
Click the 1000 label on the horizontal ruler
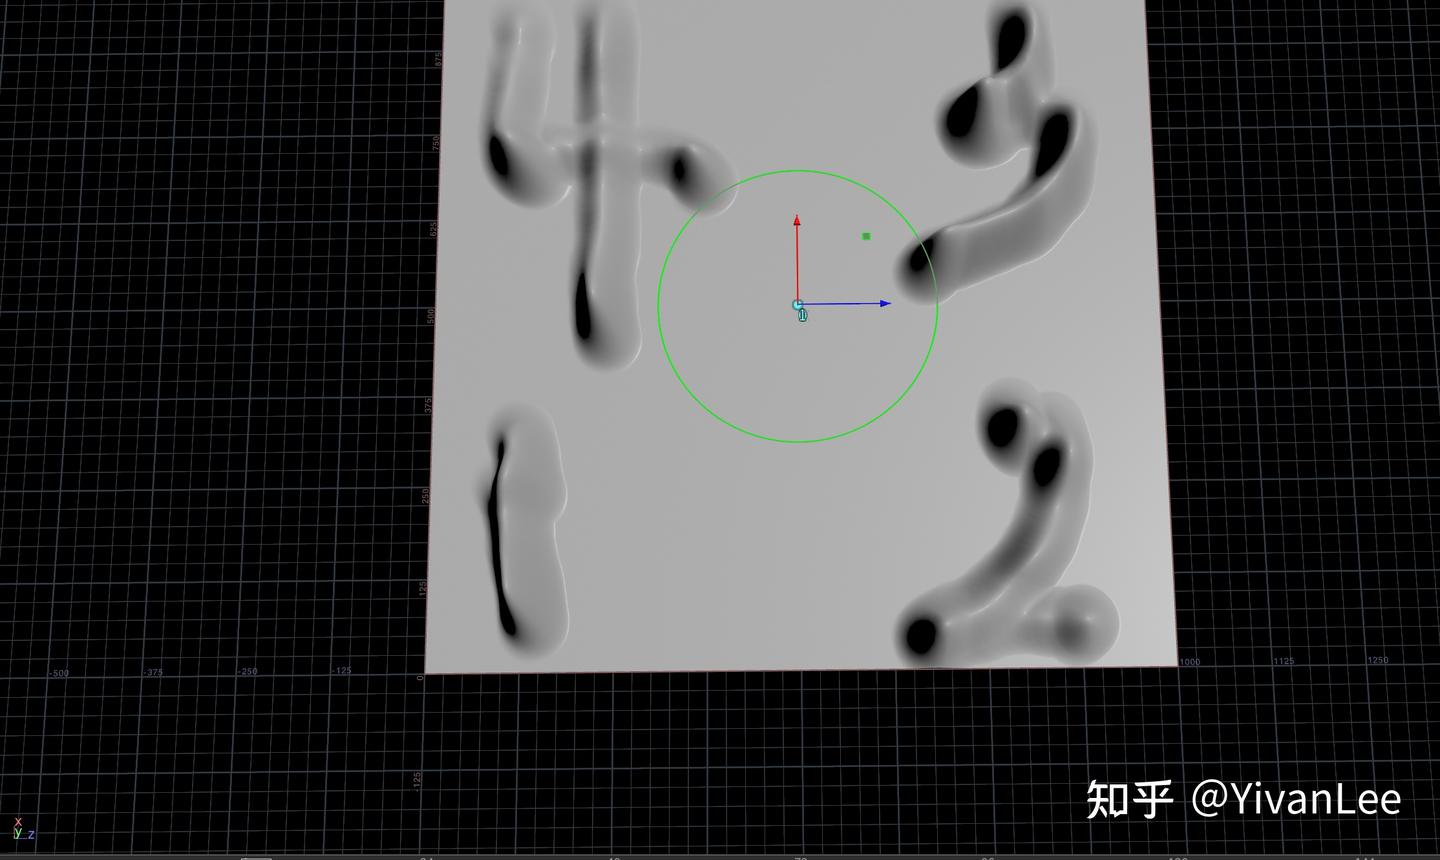click(x=1190, y=661)
